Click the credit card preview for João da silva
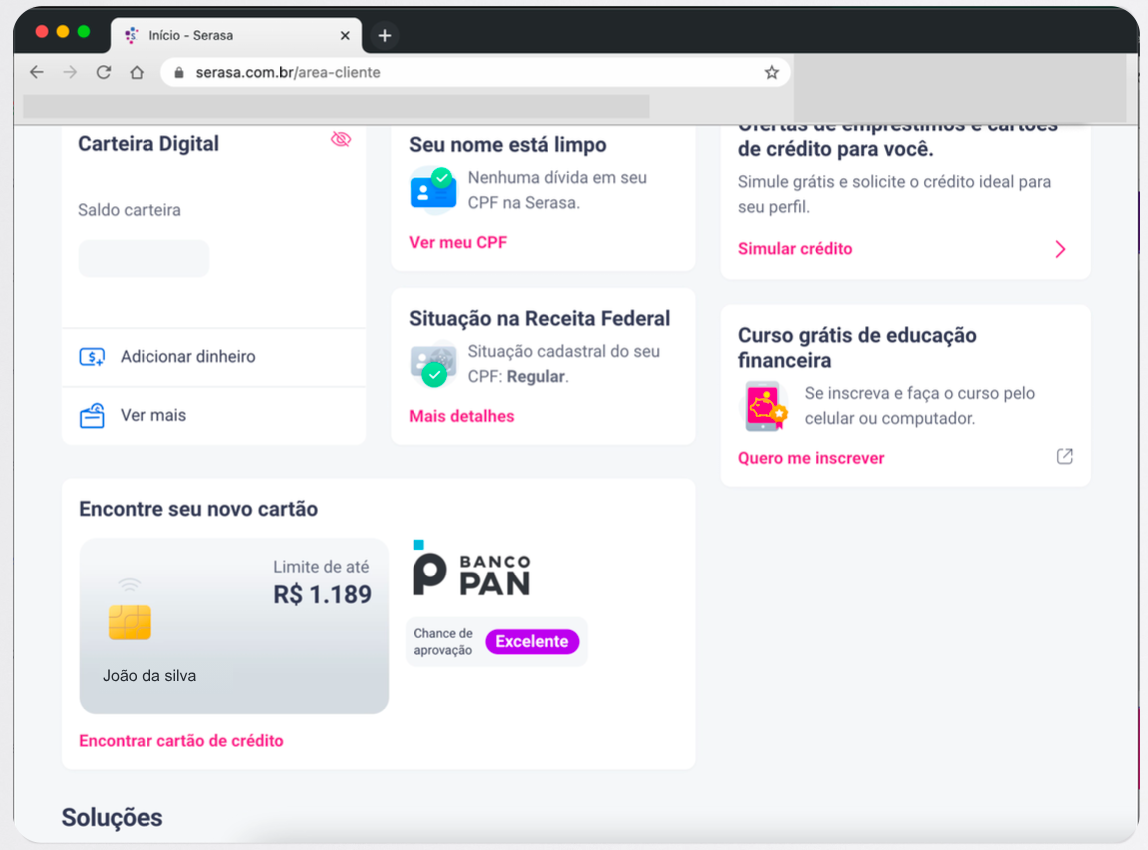Screen dimensions: 1148x850 click(x=234, y=626)
